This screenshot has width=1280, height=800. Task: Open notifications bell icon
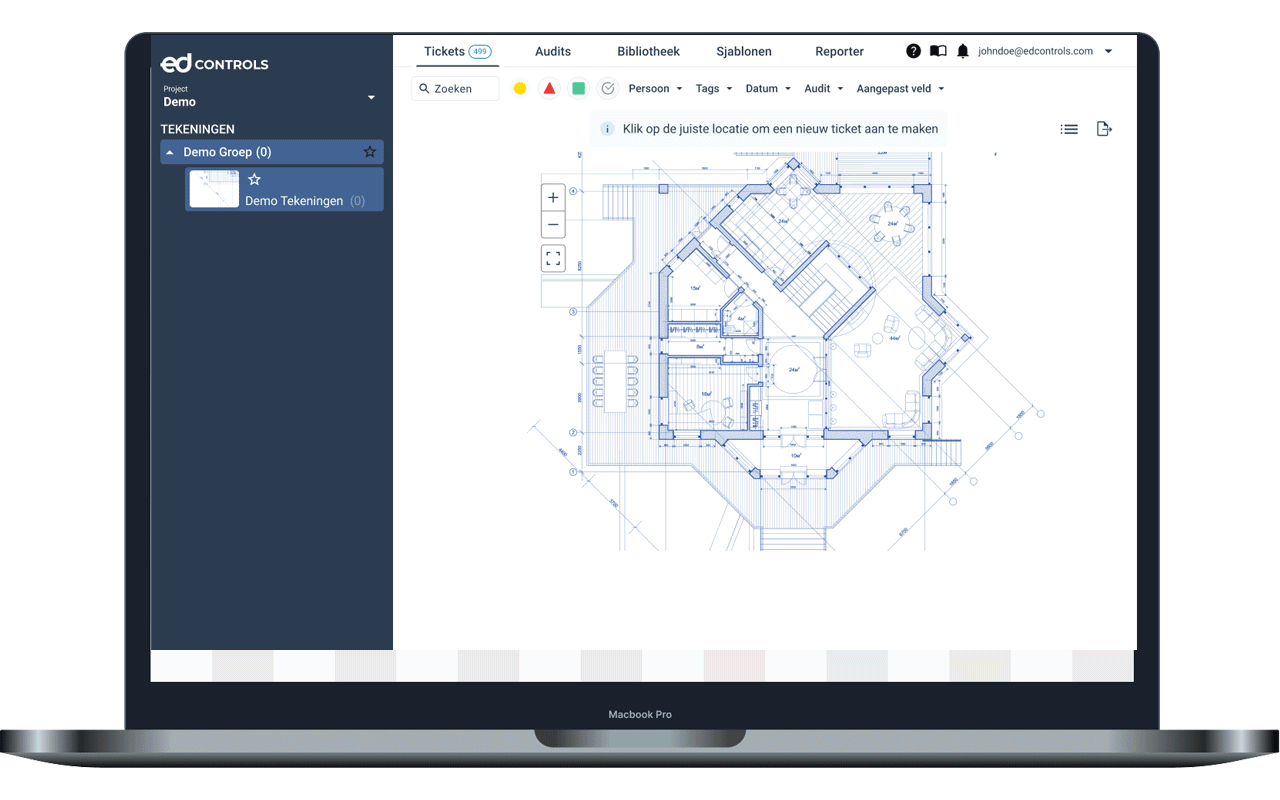click(963, 51)
